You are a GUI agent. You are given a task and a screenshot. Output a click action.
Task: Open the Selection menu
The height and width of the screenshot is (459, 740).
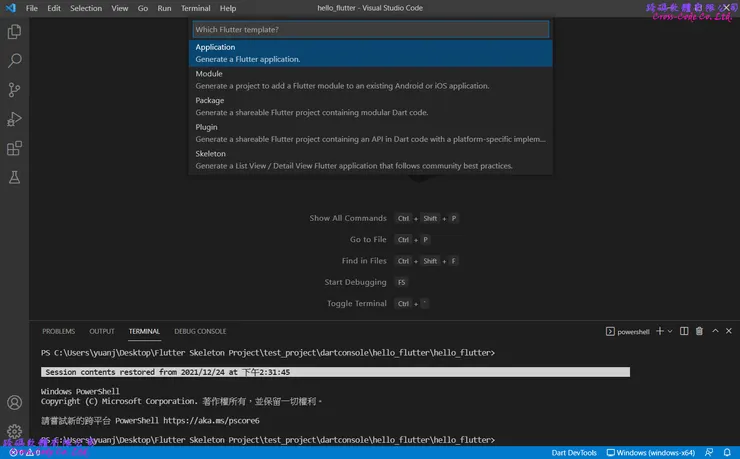click(86, 8)
